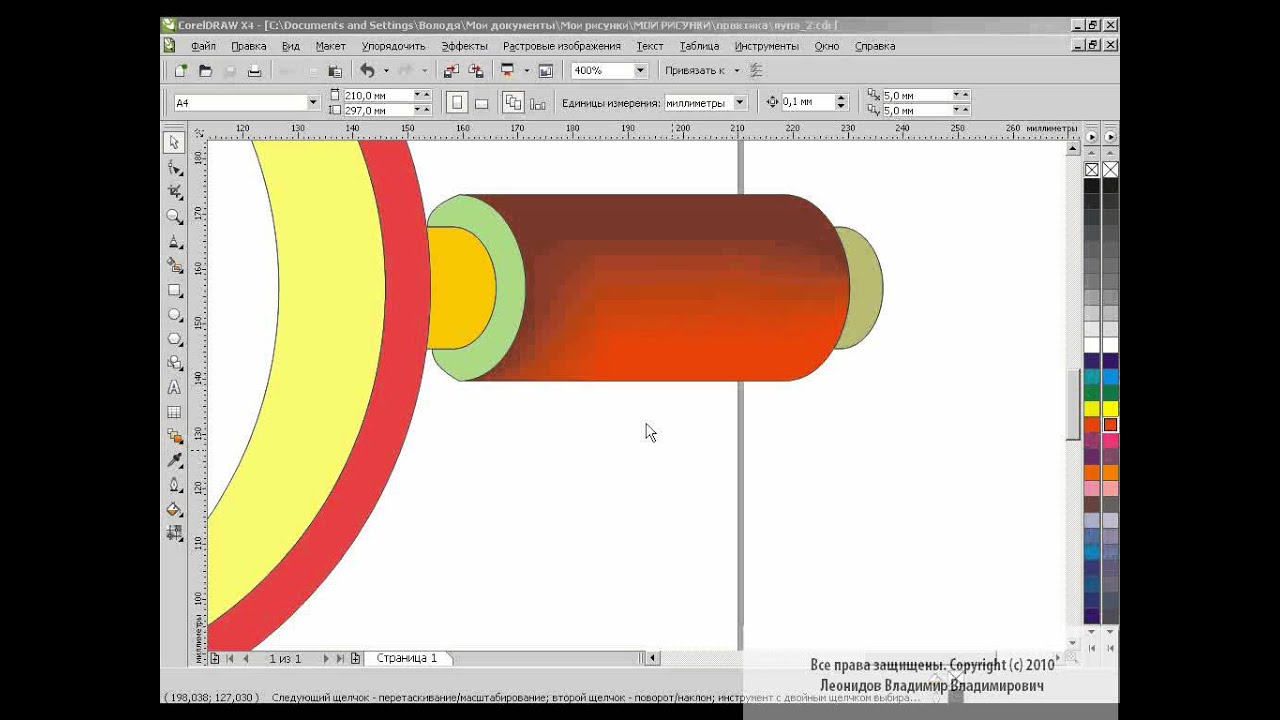Click the Paste clipboard icon
Screen dimensions: 1280x720
335,71
